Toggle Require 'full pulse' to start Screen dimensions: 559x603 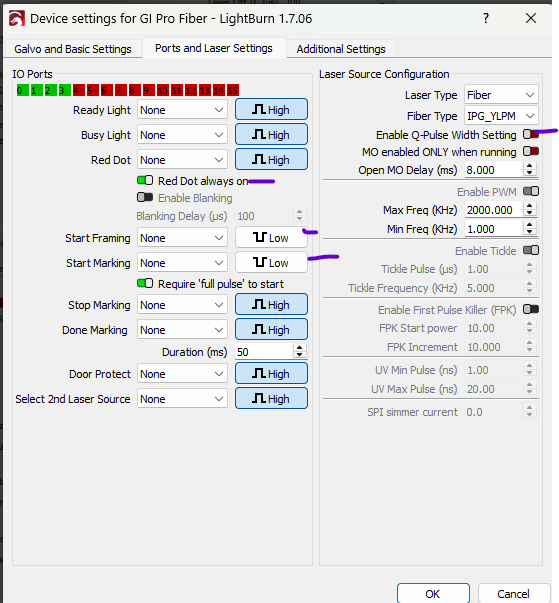(x=145, y=283)
